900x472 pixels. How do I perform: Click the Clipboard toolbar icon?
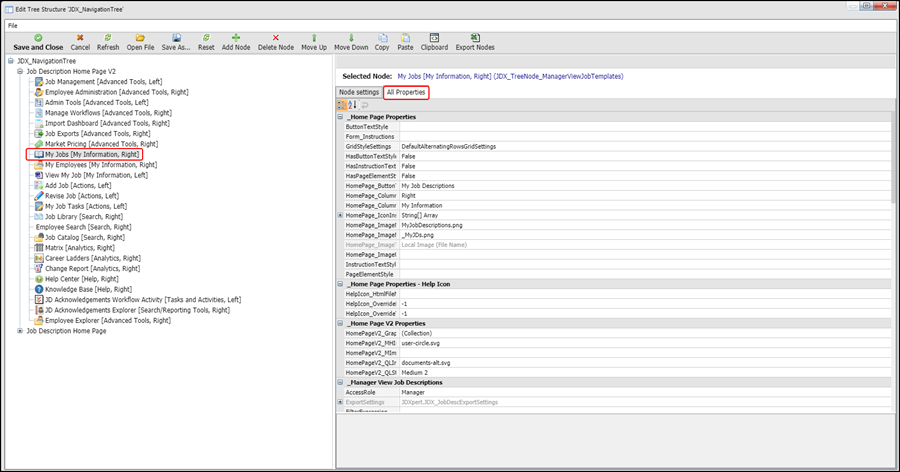click(x=434, y=37)
